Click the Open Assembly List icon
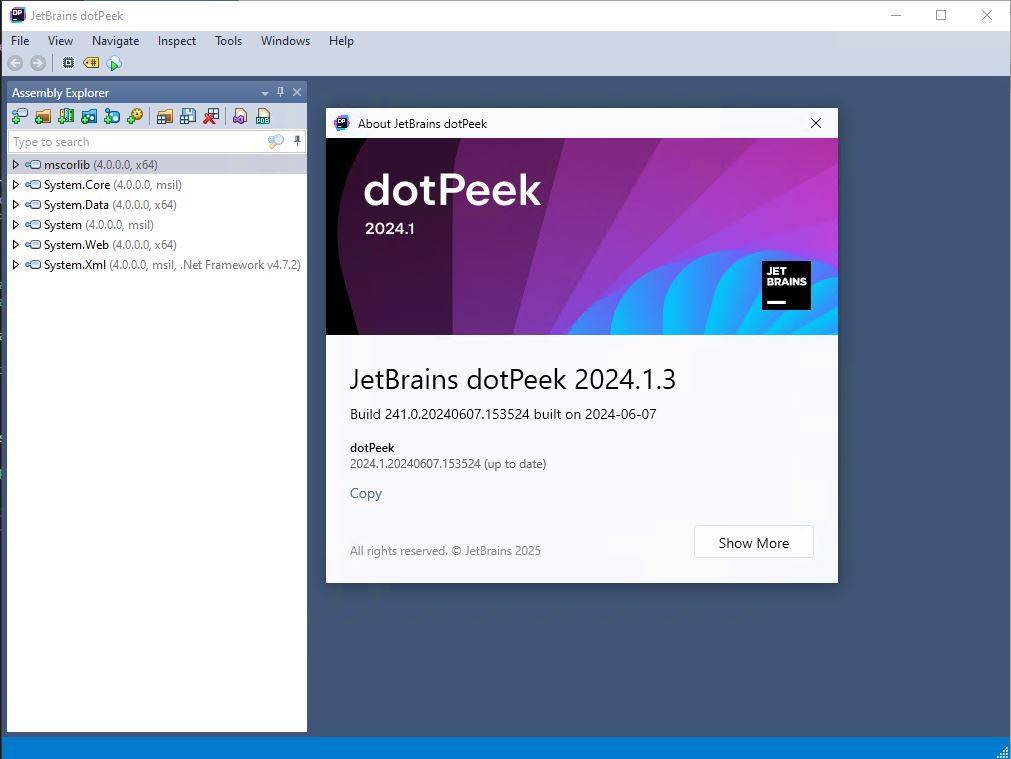 pyautogui.click(x=164, y=116)
